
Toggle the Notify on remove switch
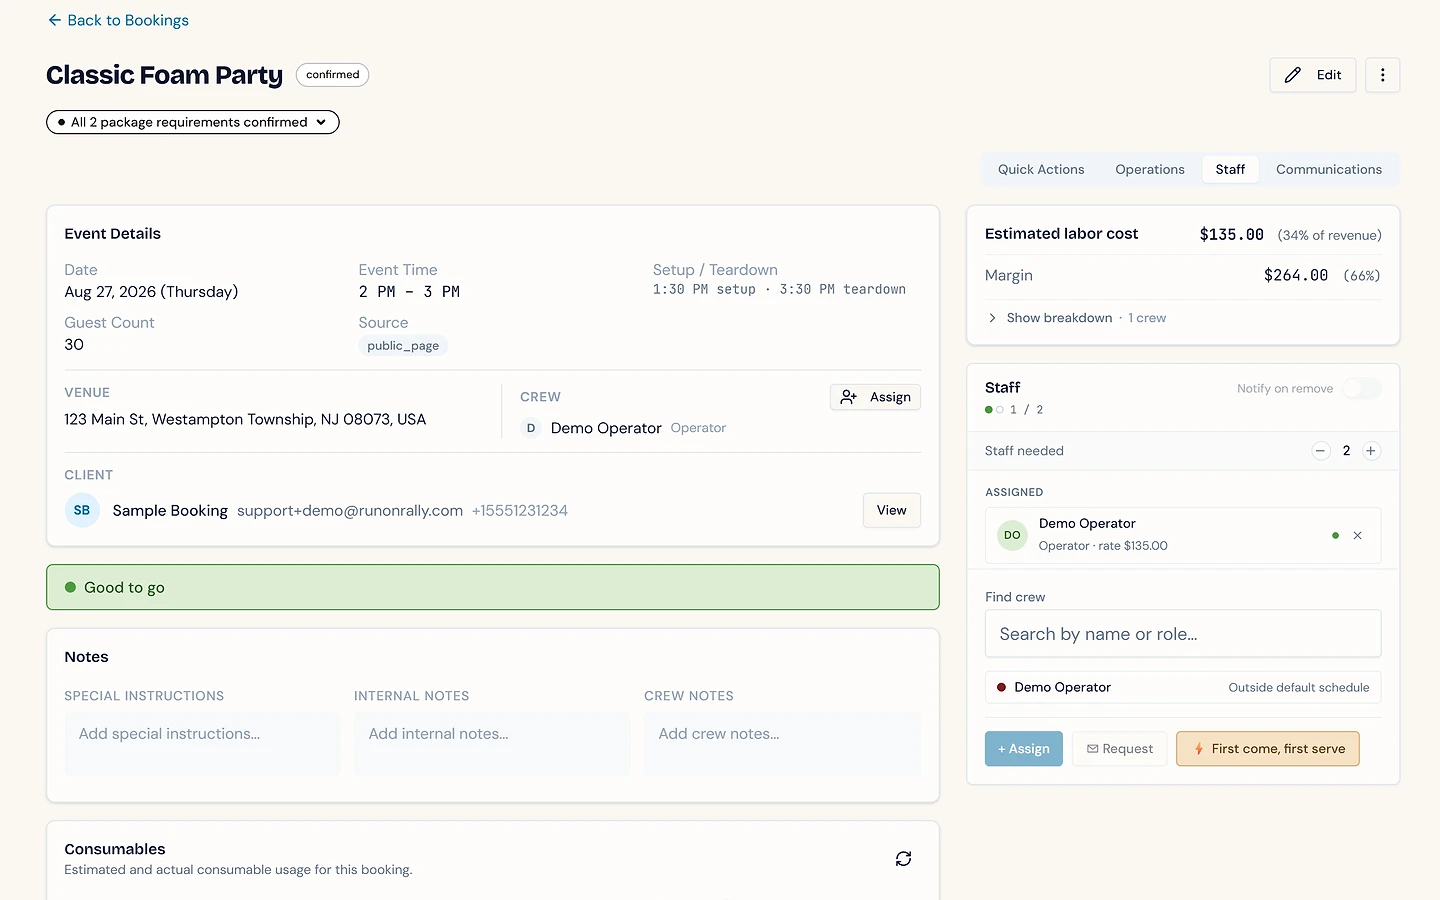[1362, 388]
